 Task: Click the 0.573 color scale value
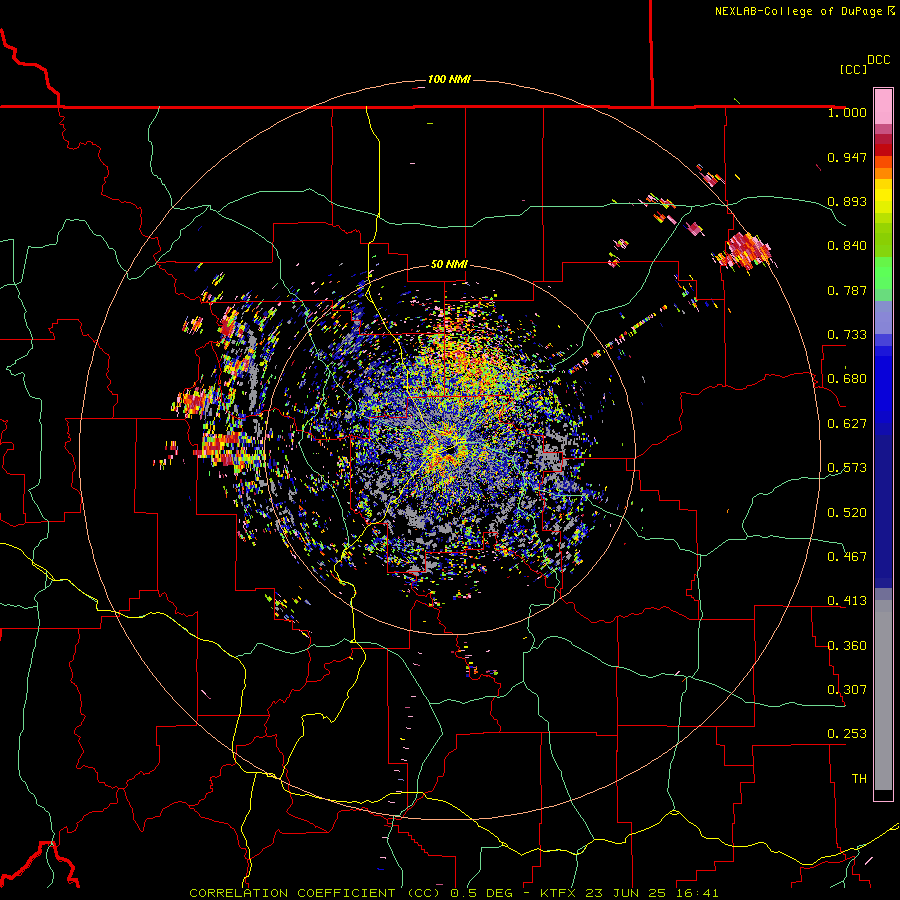coord(847,468)
